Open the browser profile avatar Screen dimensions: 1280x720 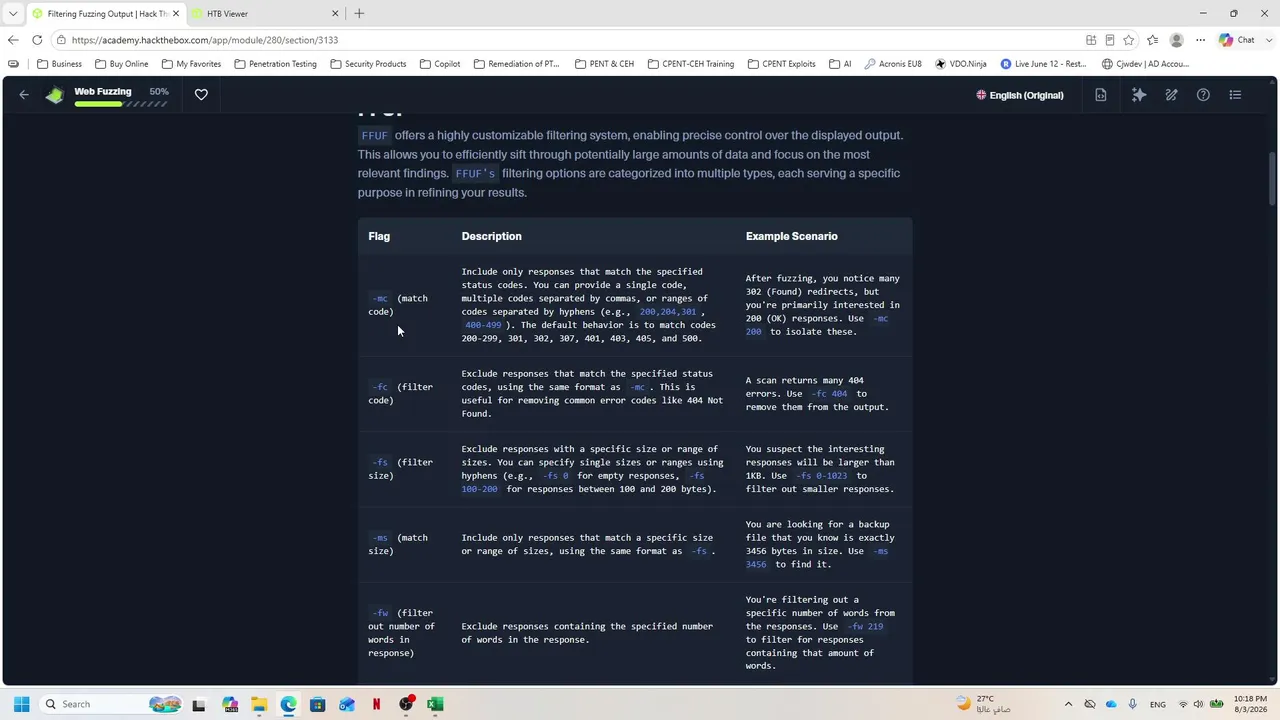pyautogui.click(x=1176, y=40)
